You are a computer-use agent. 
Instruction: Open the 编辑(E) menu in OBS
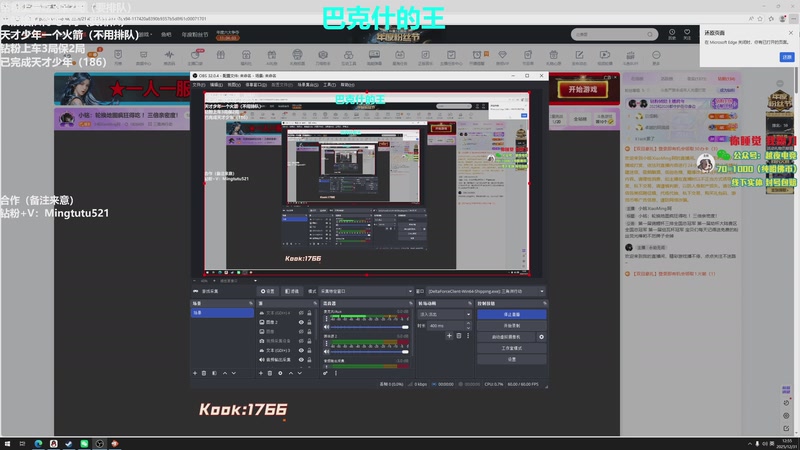[x=216, y=85]
